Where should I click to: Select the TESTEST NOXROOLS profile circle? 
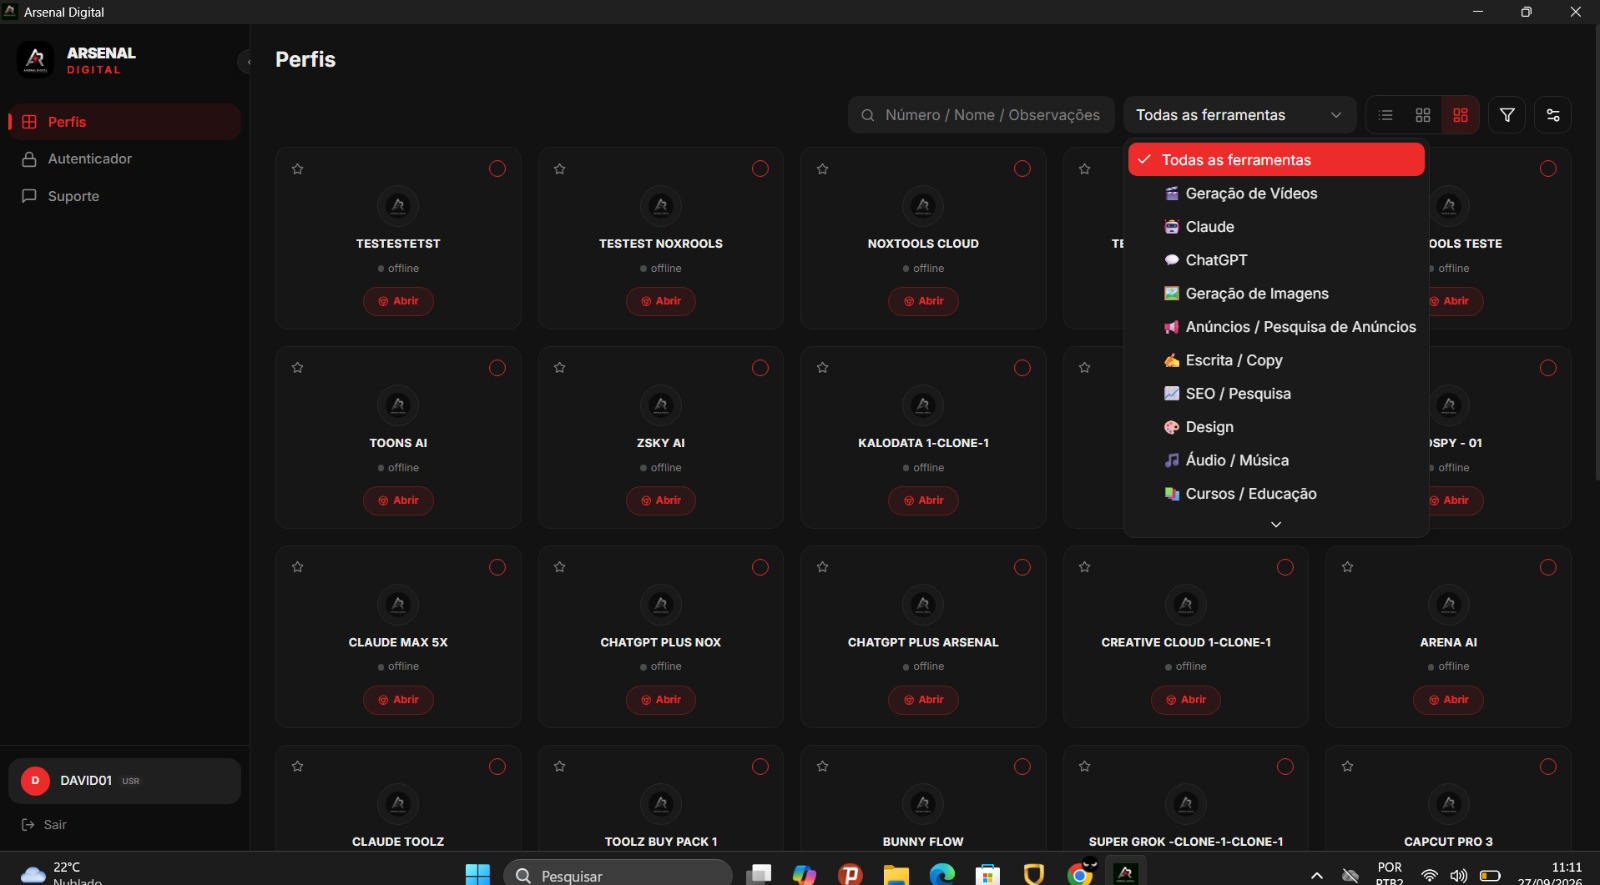(760, 169)
